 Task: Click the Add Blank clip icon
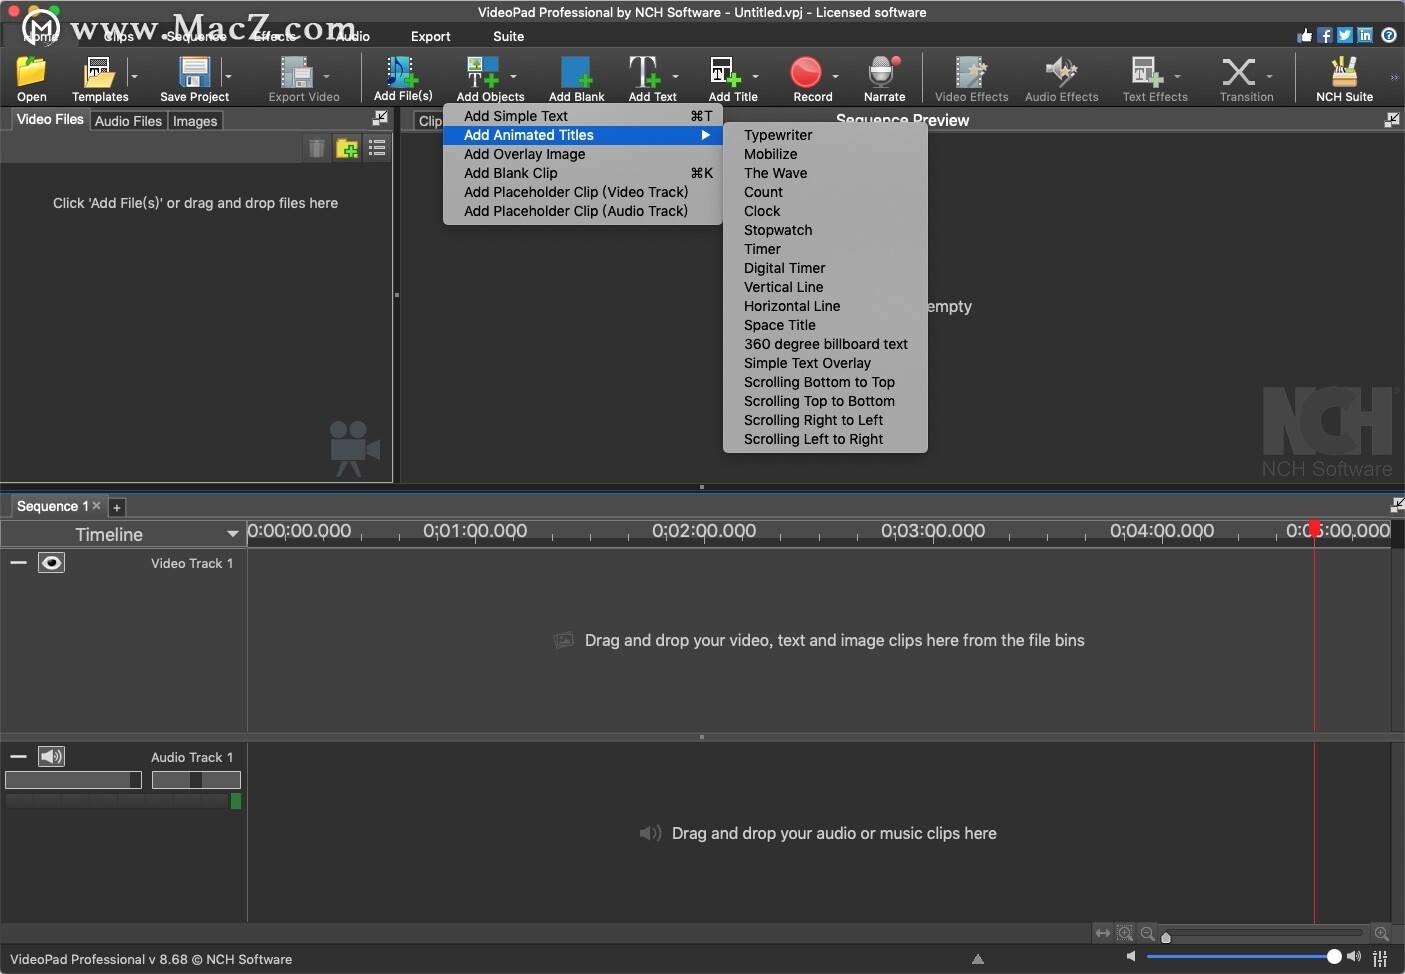click(x=576, y=73)
